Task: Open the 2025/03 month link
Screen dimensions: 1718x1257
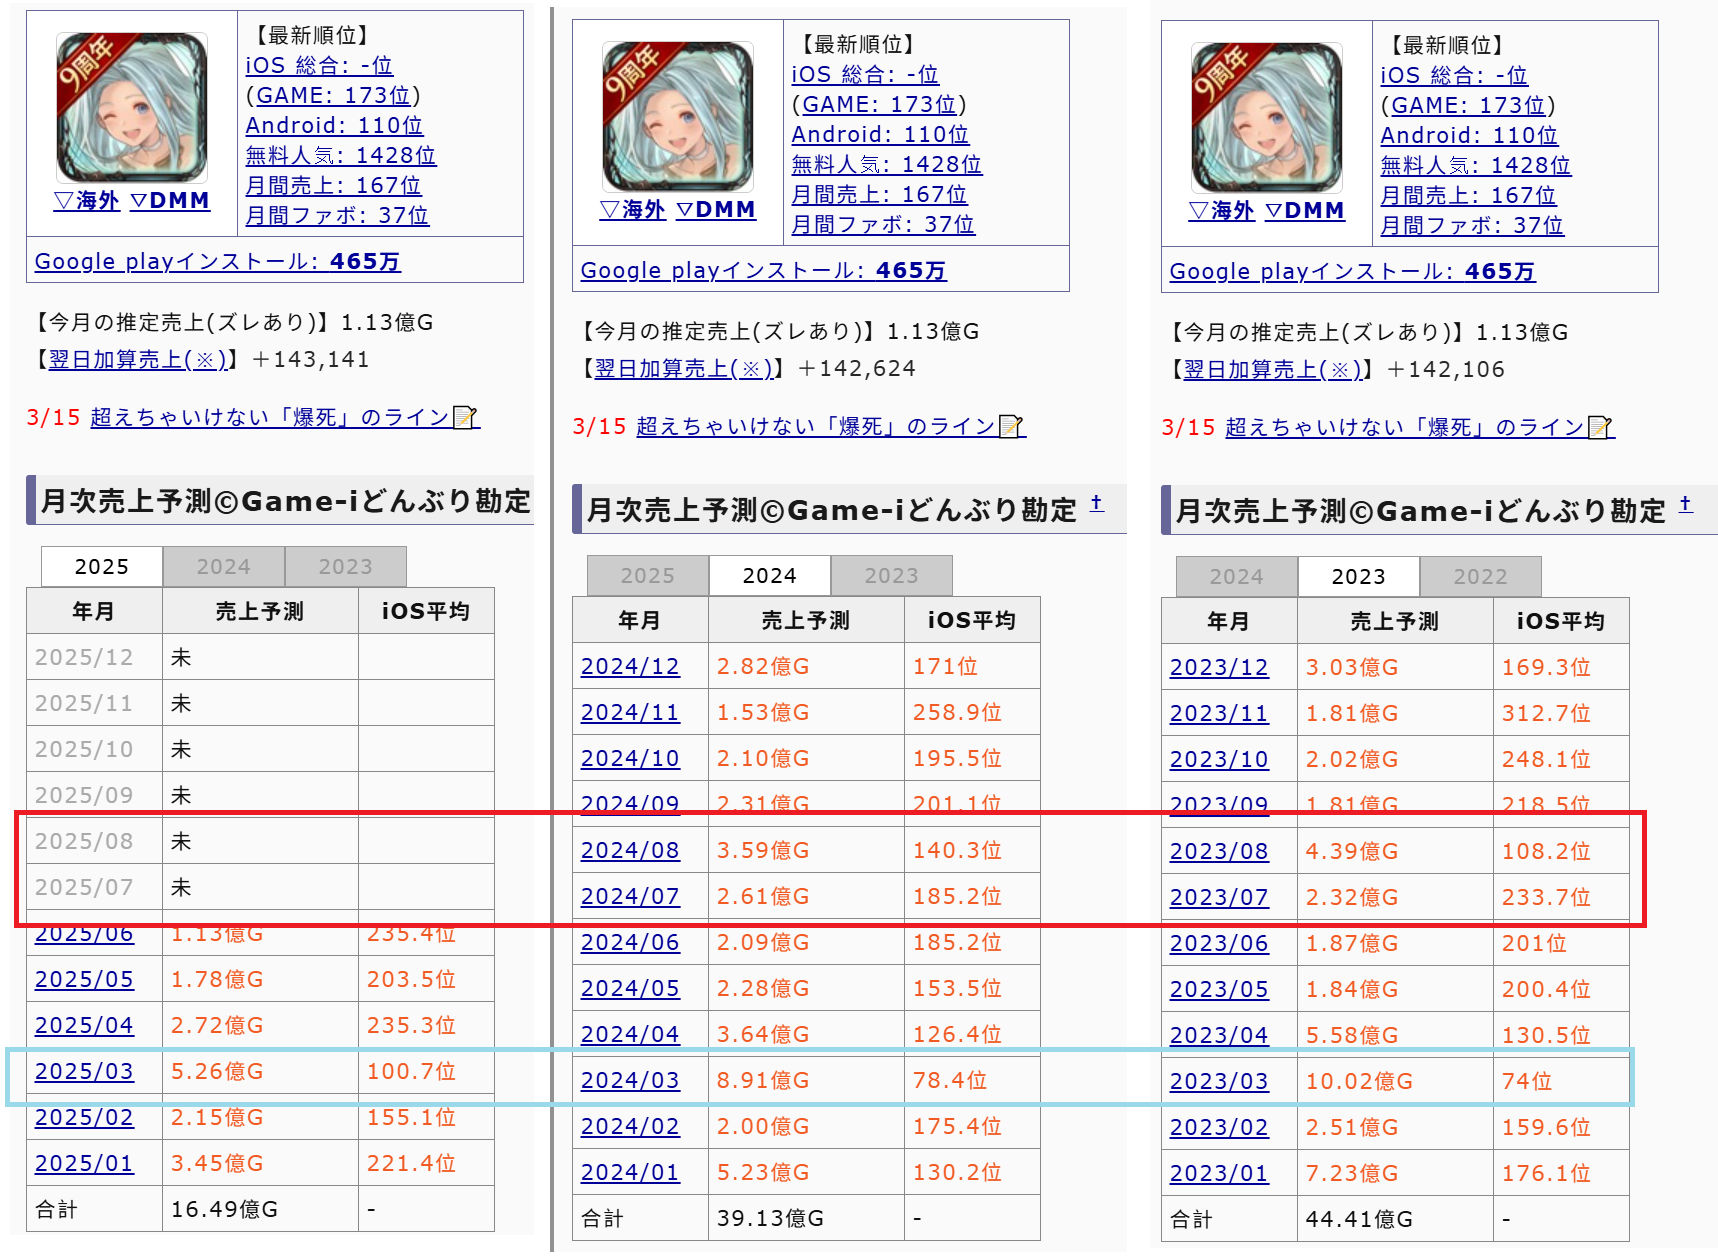Action: pos(84,1071)
